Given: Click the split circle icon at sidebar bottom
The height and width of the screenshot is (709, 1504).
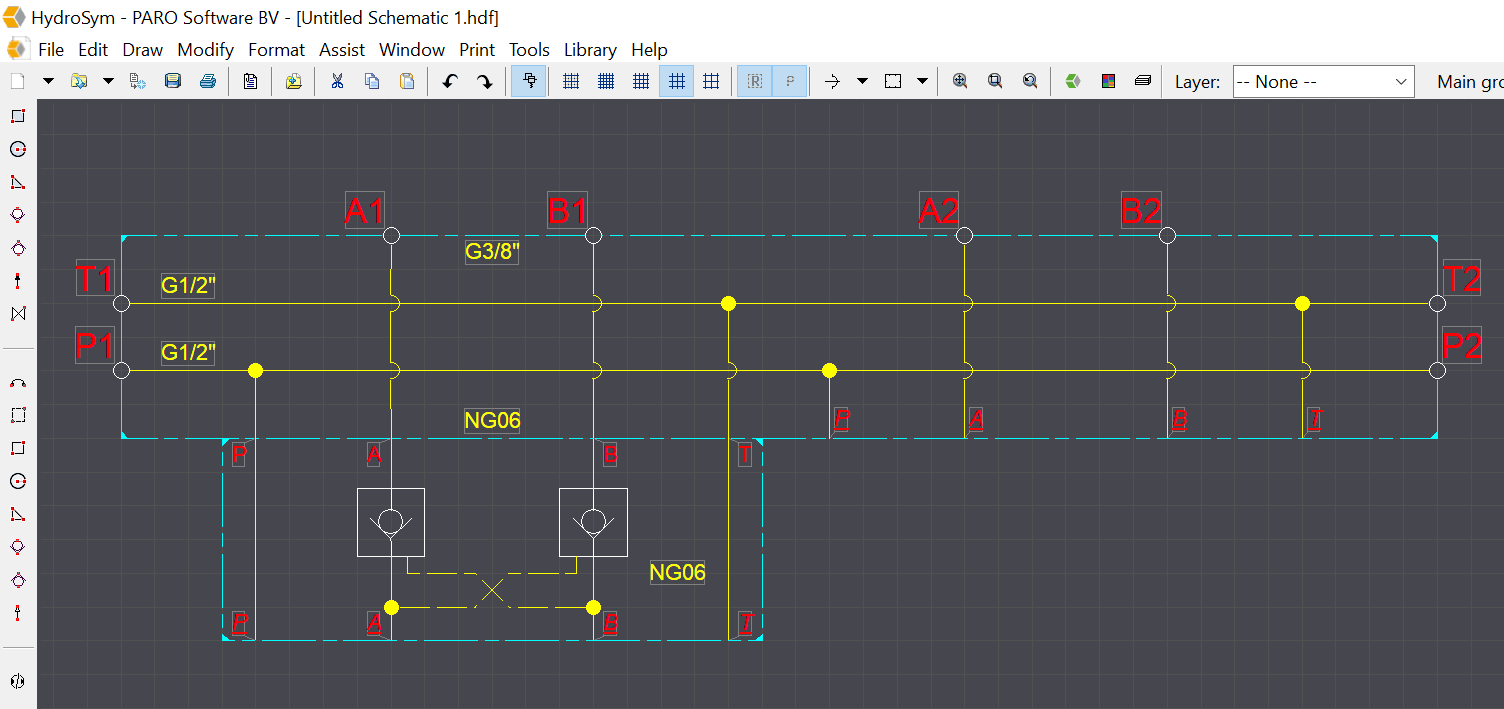Looking at the screenshot, I should point(17,681).
